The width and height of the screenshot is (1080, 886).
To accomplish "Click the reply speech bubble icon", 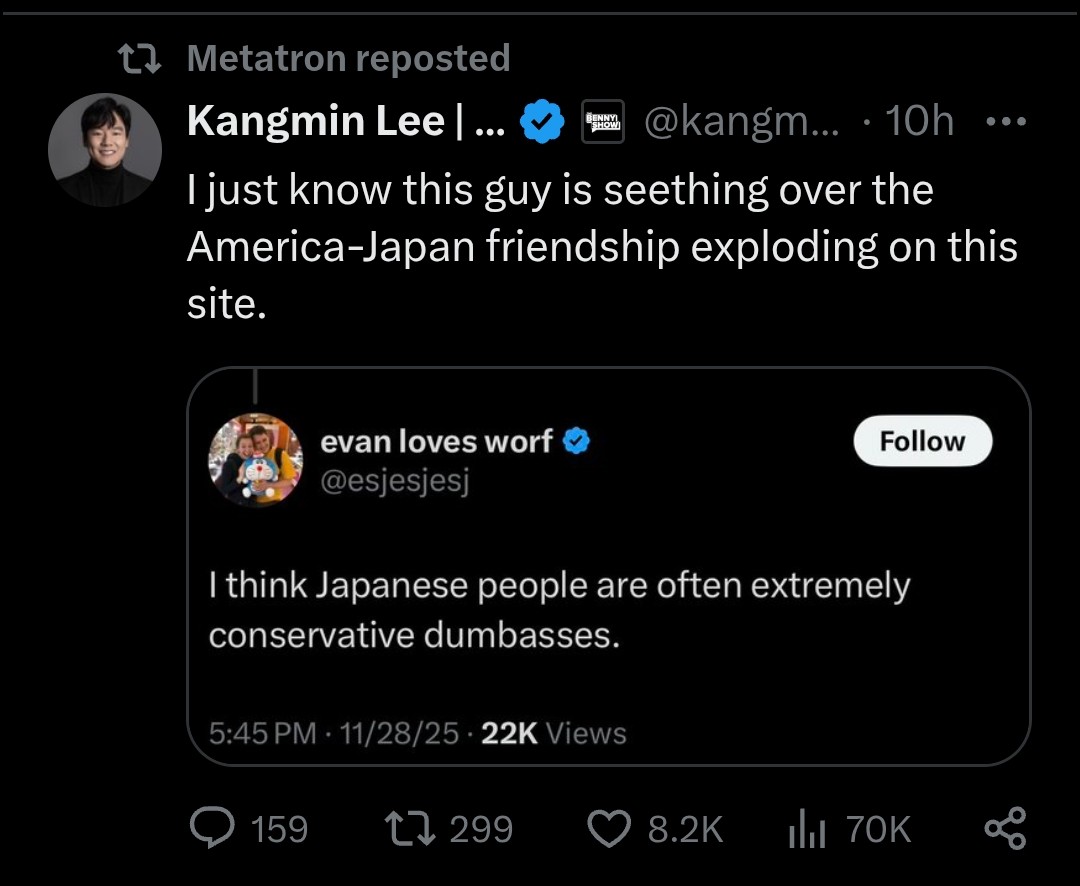I will coord(211,829).
